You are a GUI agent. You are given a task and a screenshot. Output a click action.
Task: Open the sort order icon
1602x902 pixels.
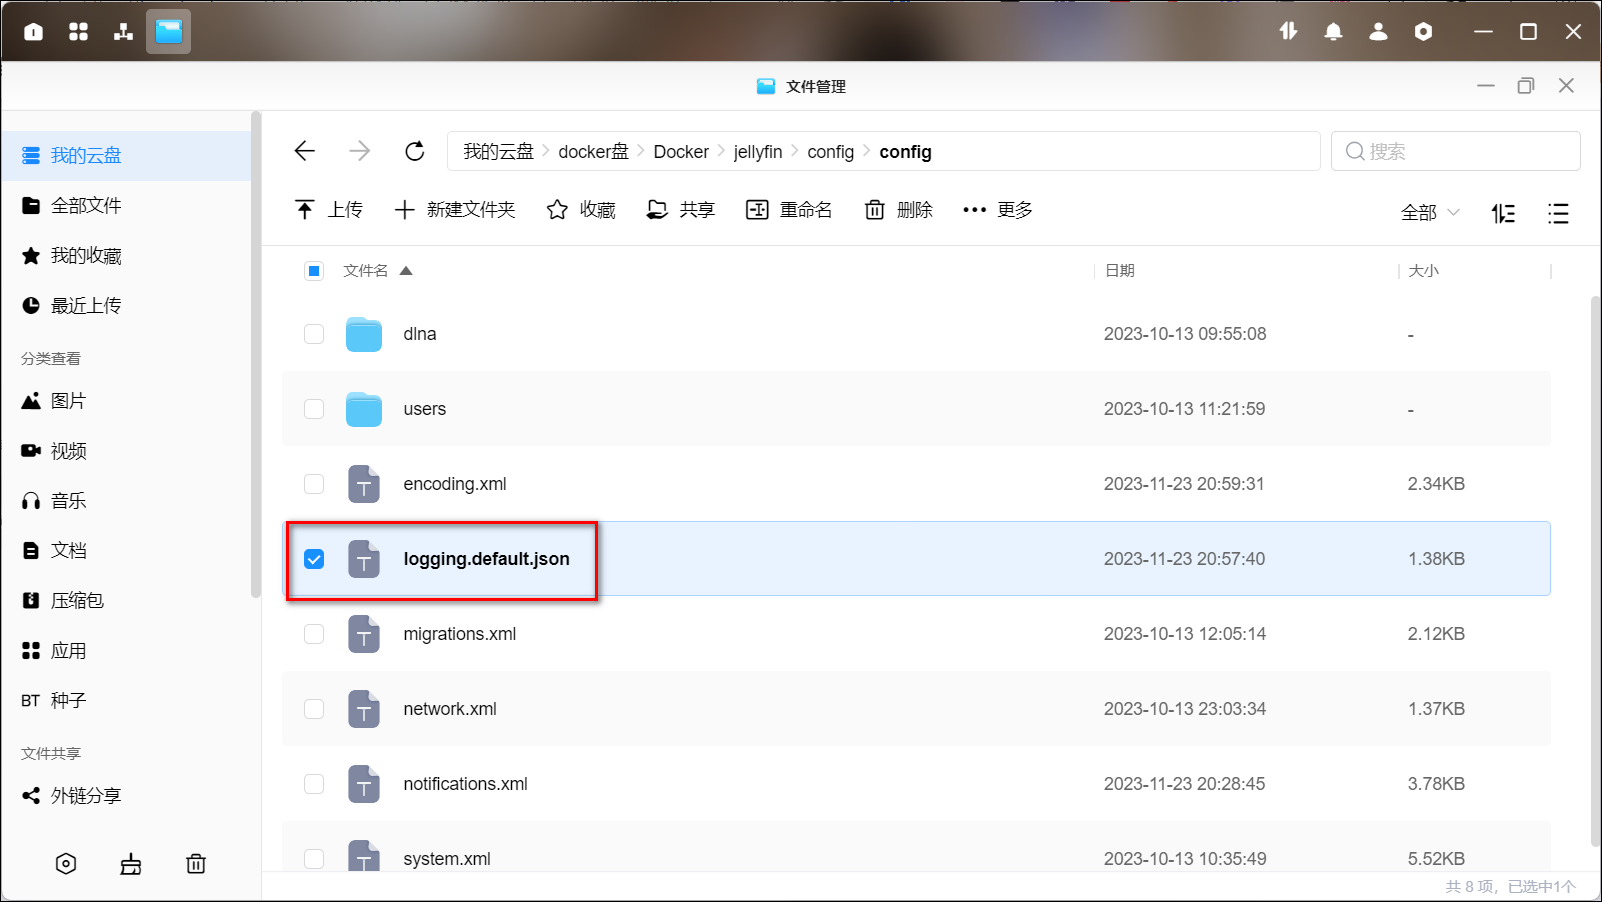tap(1503, 213)
